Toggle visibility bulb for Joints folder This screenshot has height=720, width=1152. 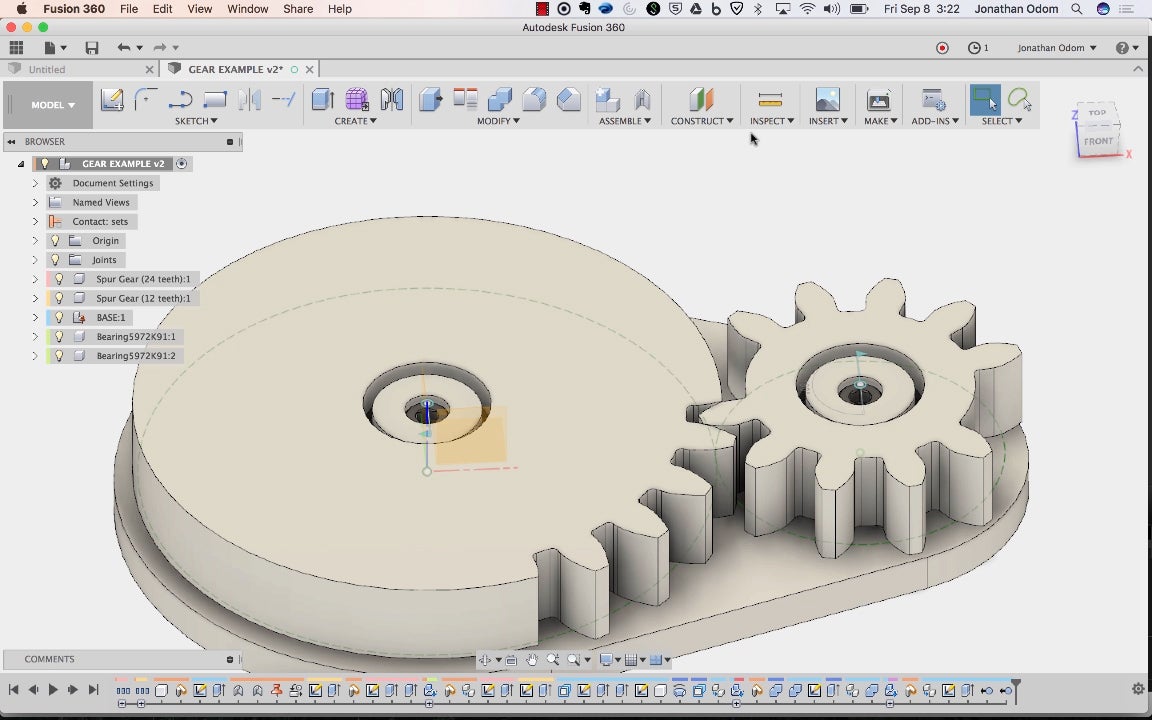click(x=56, y=260)
